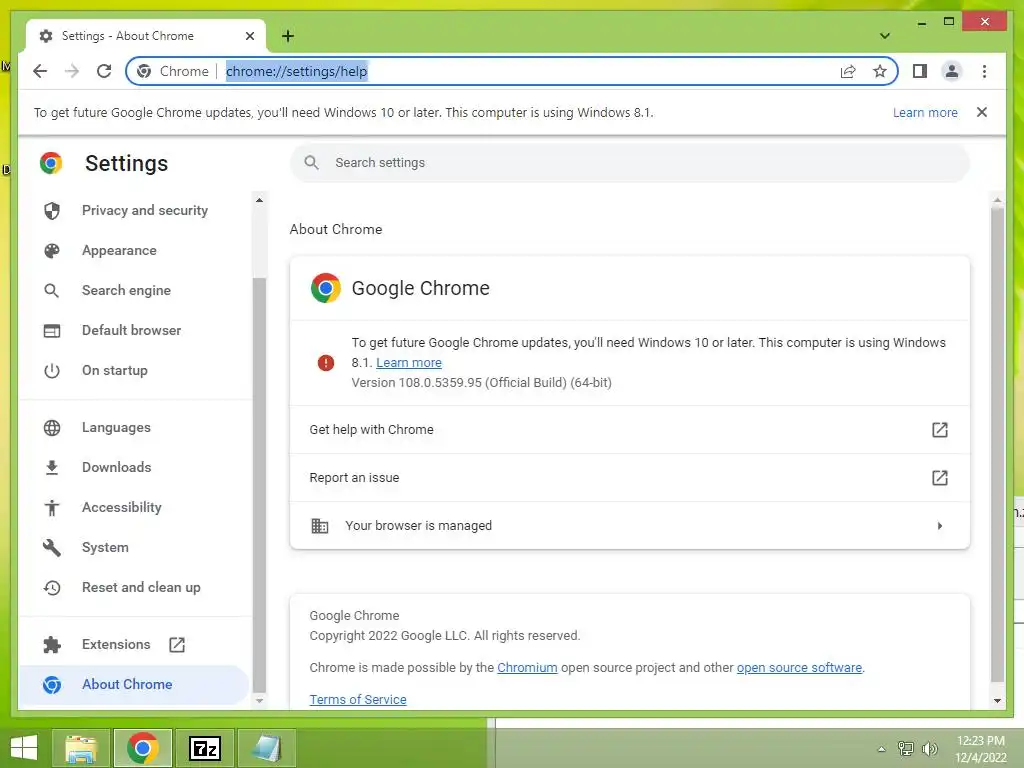Click the volume speaker tray icon
The height and width of the screenshot is (768, 1024).
point(929,749)
